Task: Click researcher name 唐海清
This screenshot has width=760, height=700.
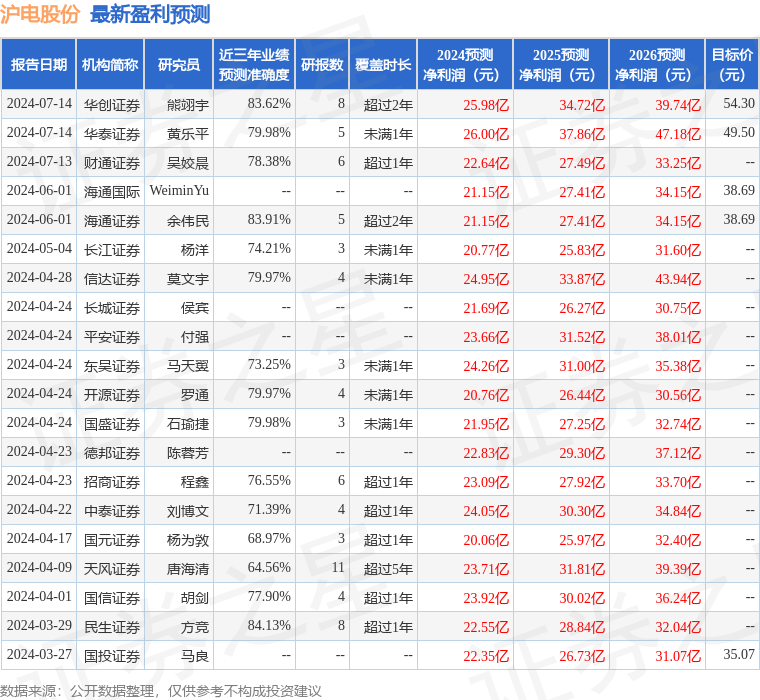Action: pyautogui.click(x=188, y=569)
